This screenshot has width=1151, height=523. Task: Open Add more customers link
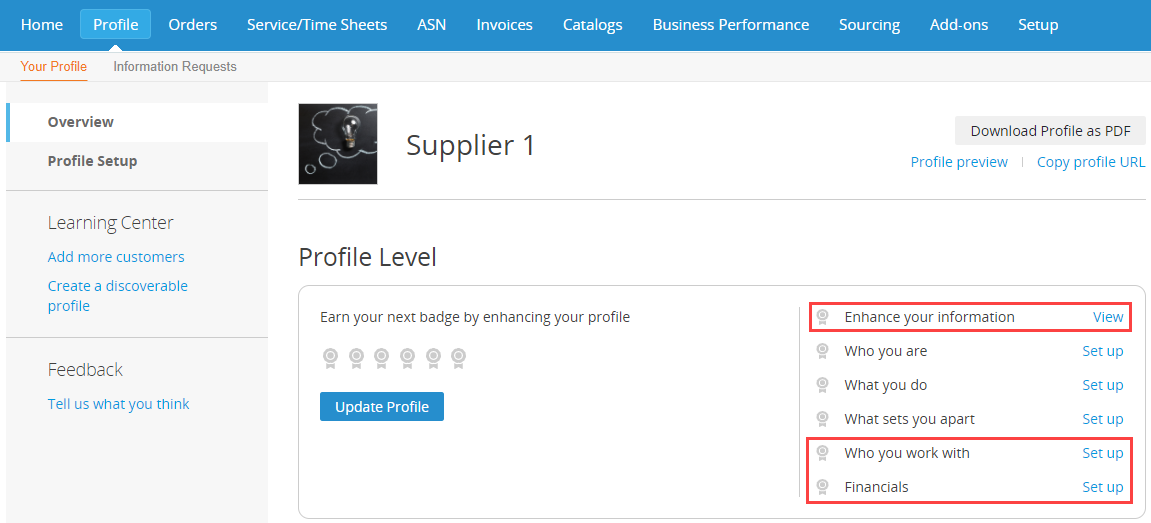116,257
